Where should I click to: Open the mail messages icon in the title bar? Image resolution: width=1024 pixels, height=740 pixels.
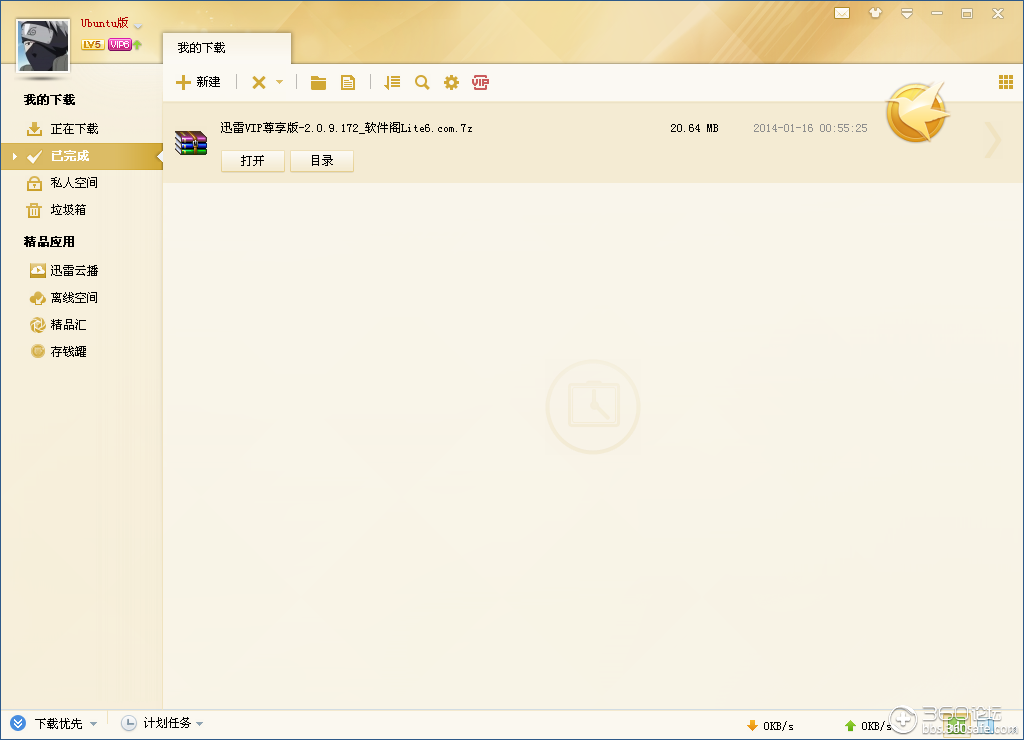coord(842,13)
